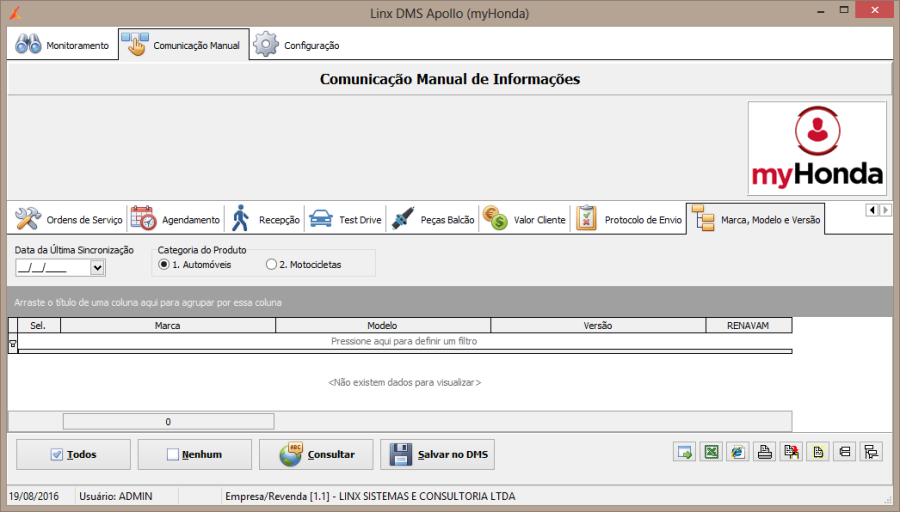Viewport: 900px width, 512px height.
Task: Click the hierarchy icon for Marca, Modelo e Versão
Action: click(703, 218)
